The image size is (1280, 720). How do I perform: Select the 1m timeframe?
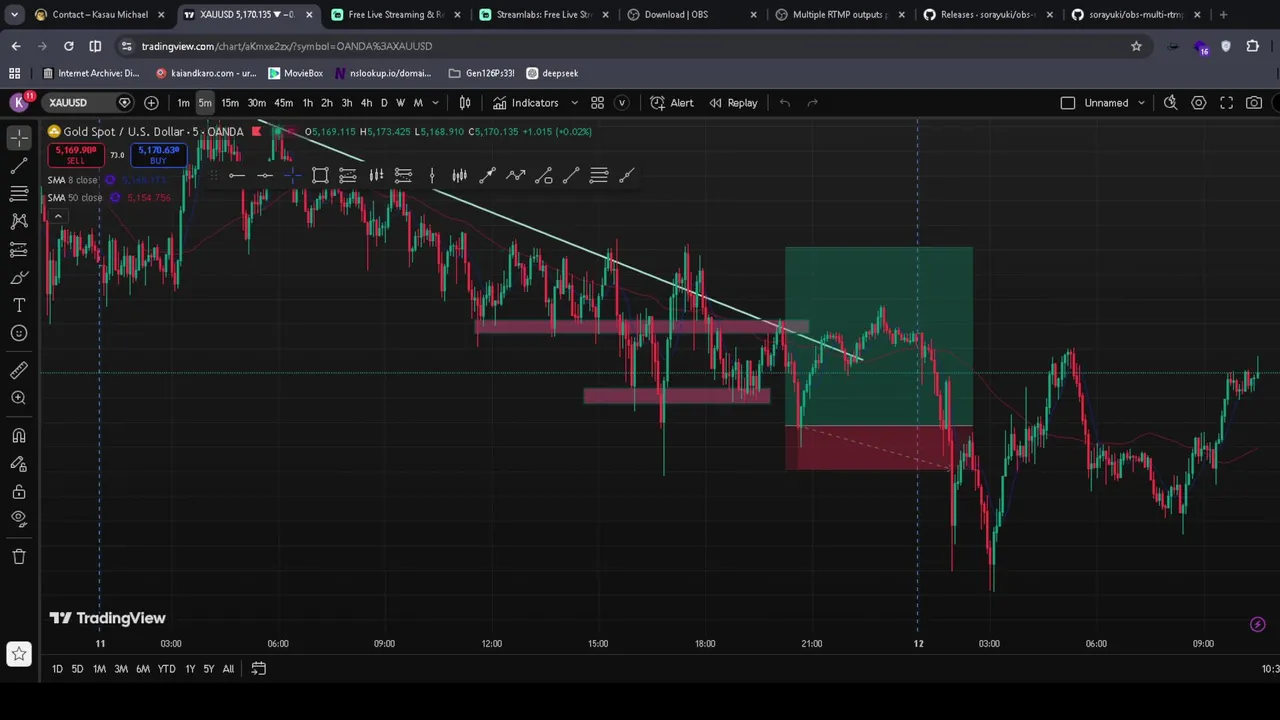(183, 103)
